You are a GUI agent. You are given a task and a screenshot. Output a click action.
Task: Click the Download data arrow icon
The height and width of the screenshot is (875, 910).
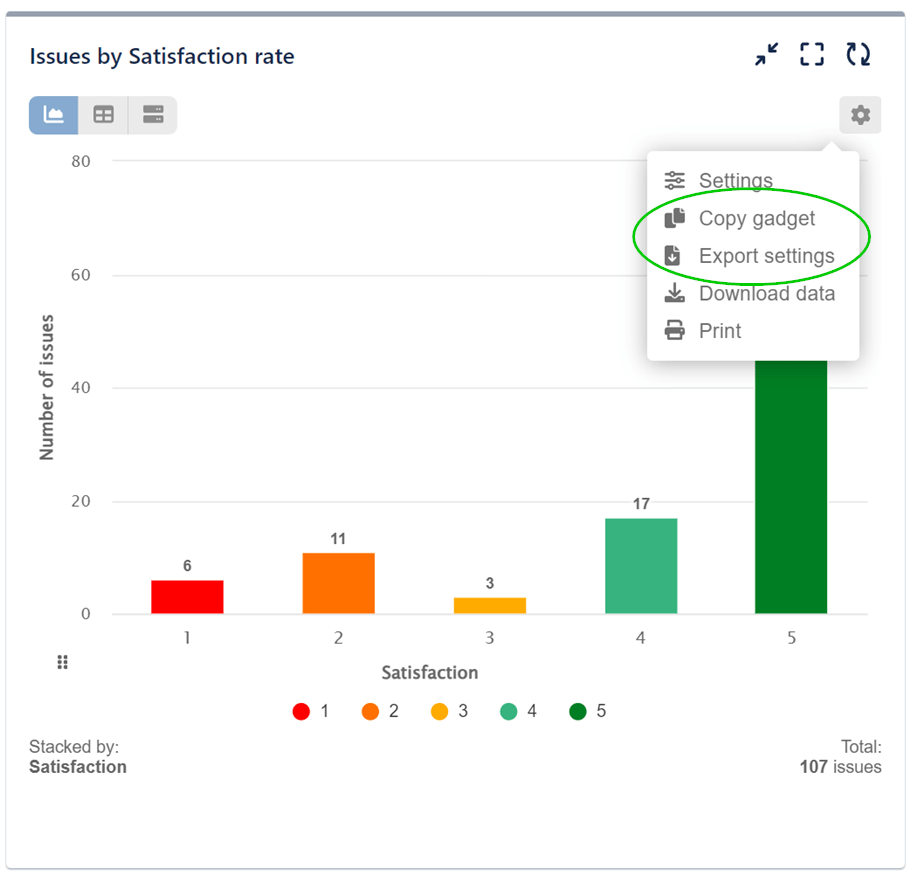coord(674,293)
